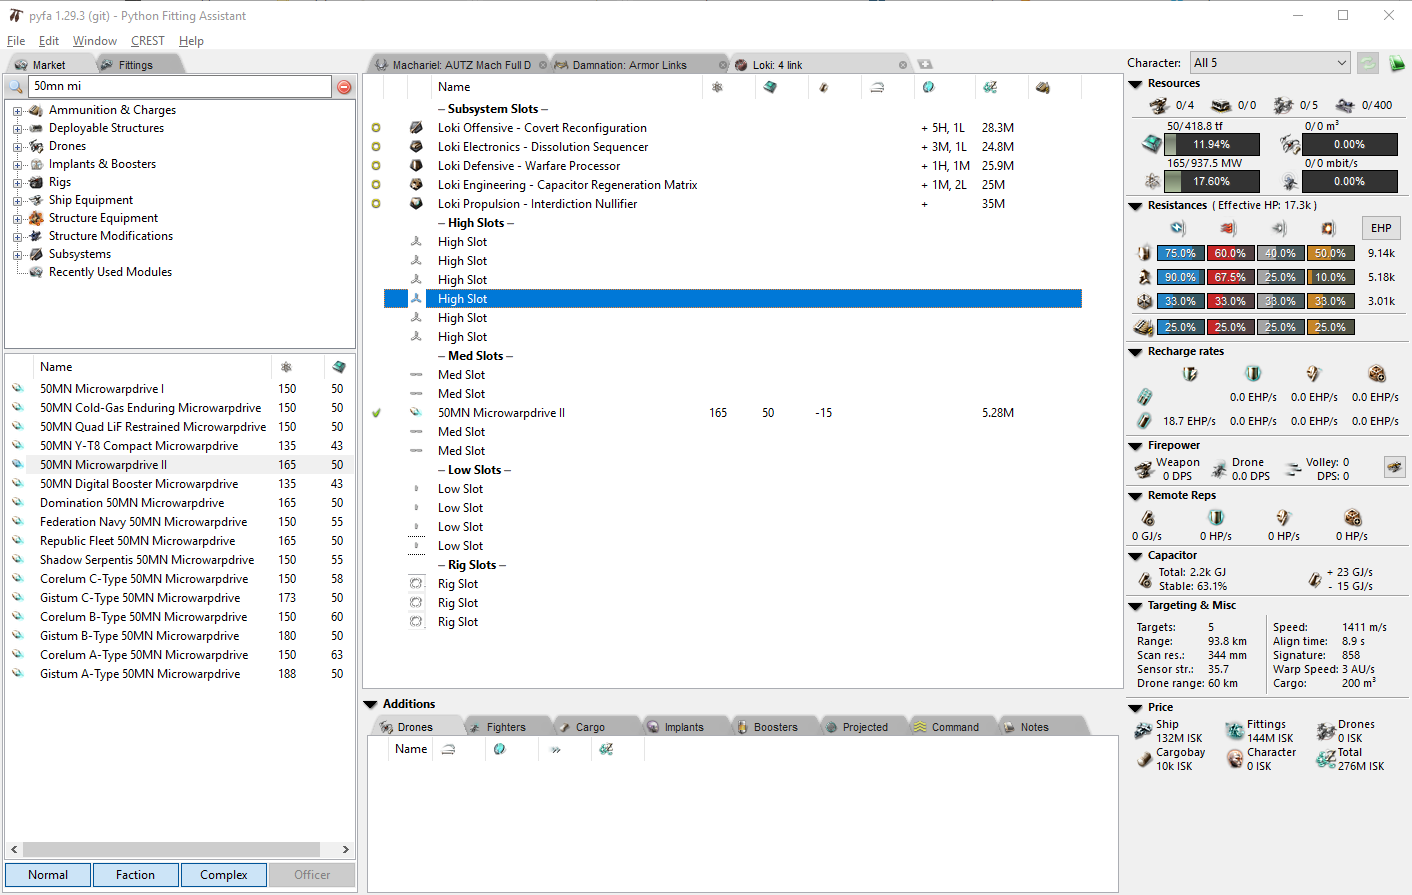Collapse the Firepower panel section
Image resolution: width=1412 pixels, height=895 pixels.
coord(1135,446)
